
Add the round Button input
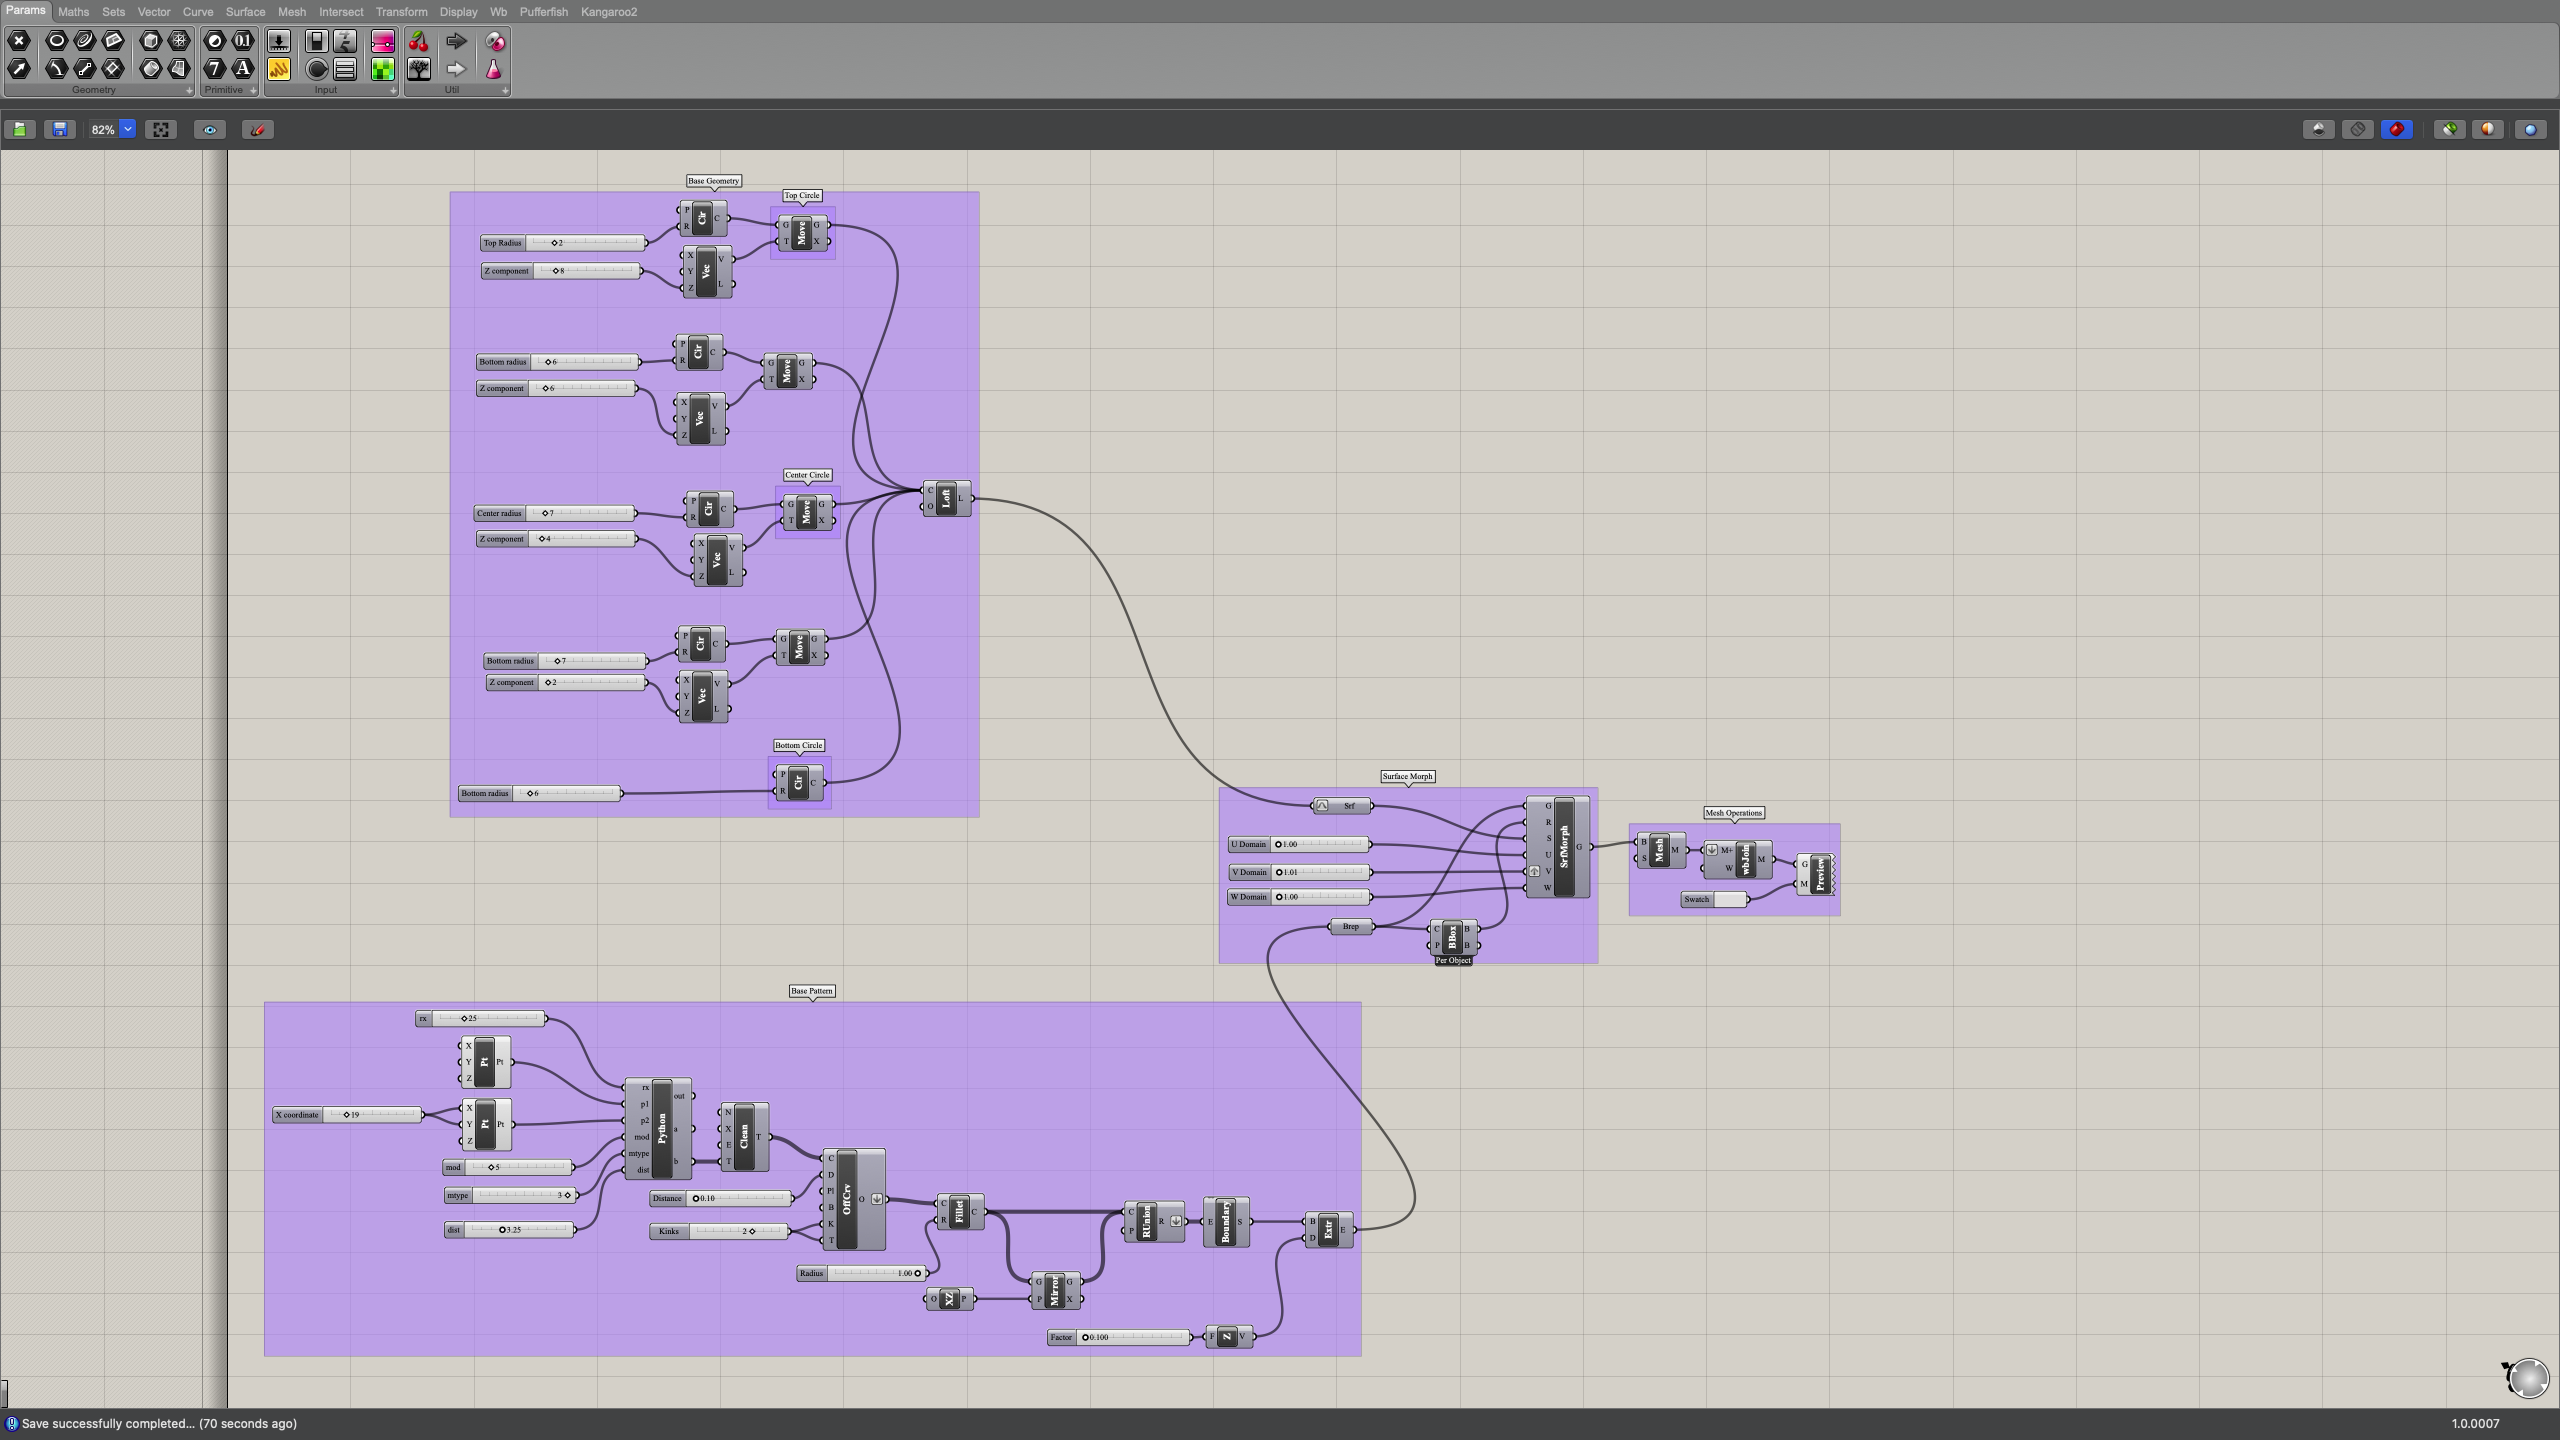(317, 69)
